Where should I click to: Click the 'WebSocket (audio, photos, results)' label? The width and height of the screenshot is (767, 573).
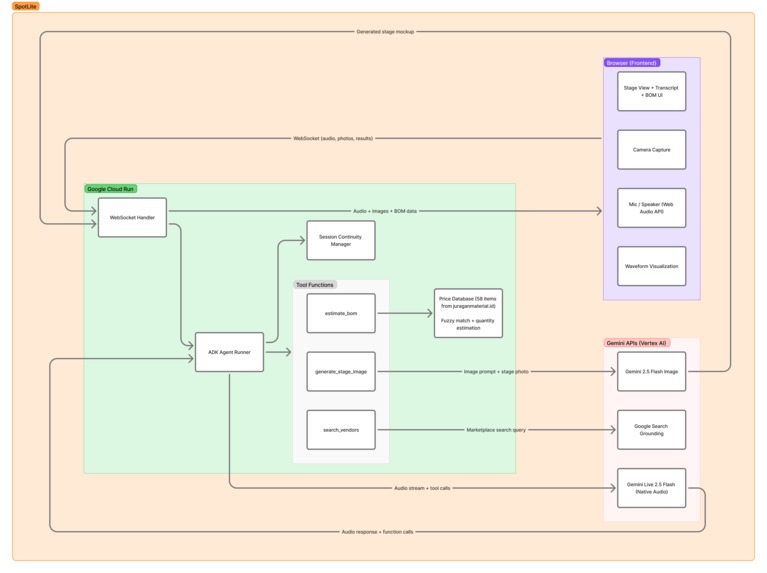pyautogui.click(x=333, y=138)
